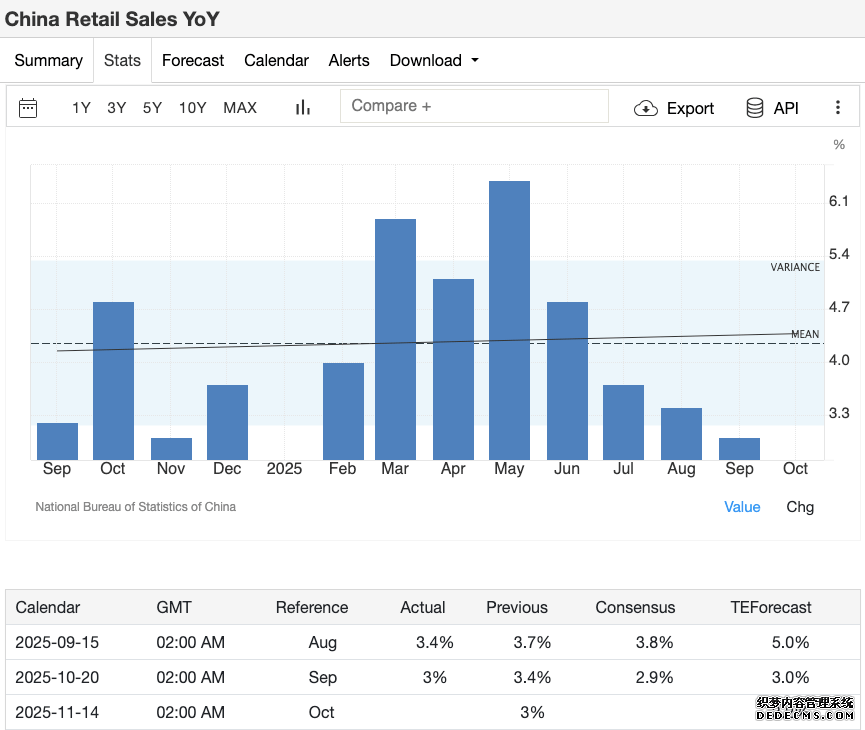Image resolution: width=865 pixels, height=730 pixels.
Task: Switch to the Summary tab
Action: 49,60
